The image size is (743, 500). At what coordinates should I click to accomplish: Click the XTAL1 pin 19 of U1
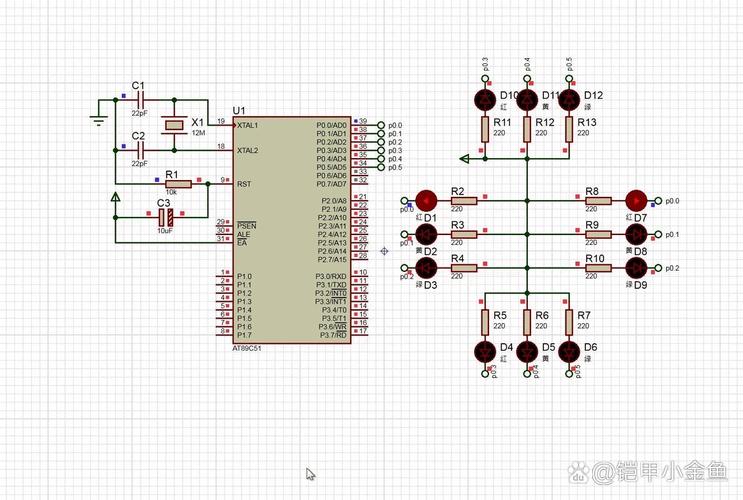[x=223, y=125]
